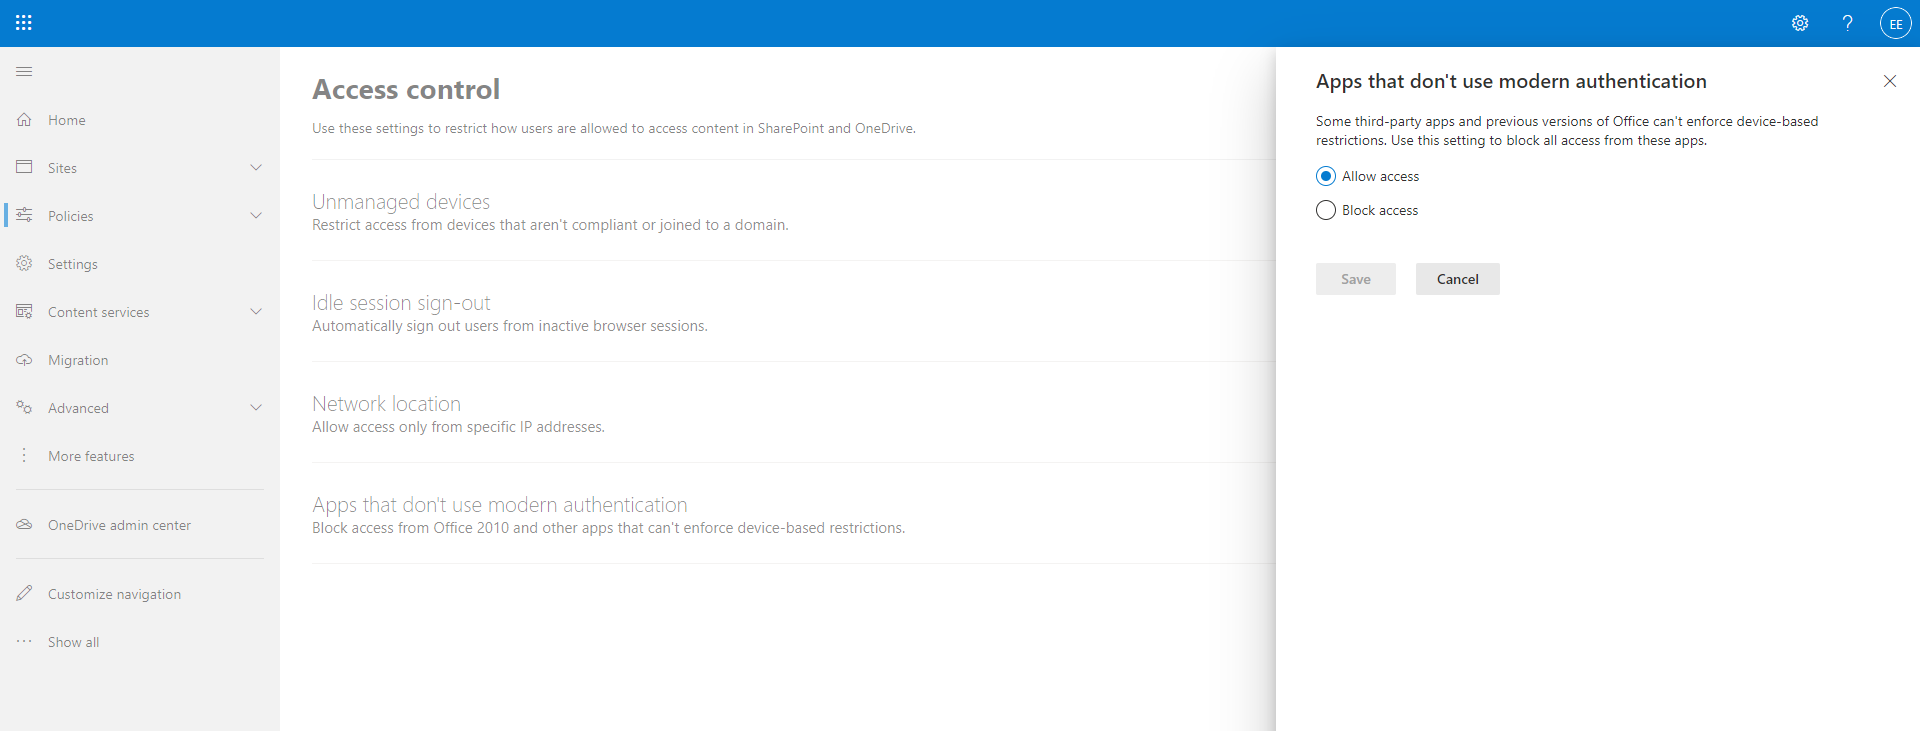
Task: Open settings gear in top bar
Action: tap(1800, 23)
